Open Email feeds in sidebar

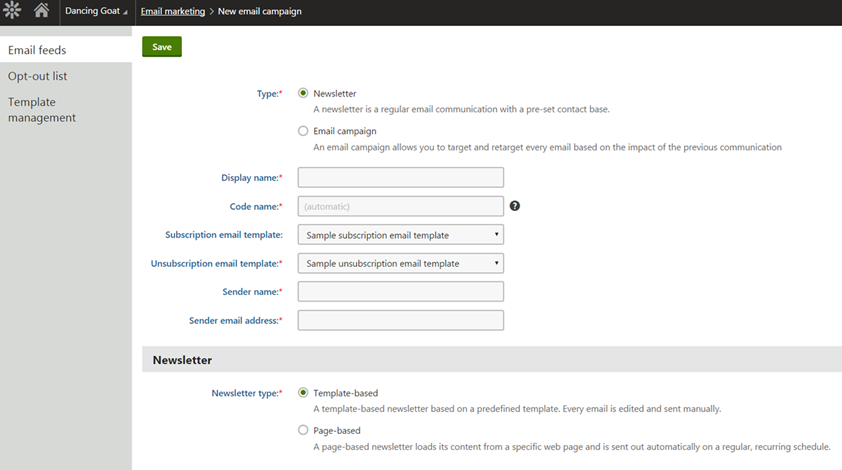pos(37,50)
